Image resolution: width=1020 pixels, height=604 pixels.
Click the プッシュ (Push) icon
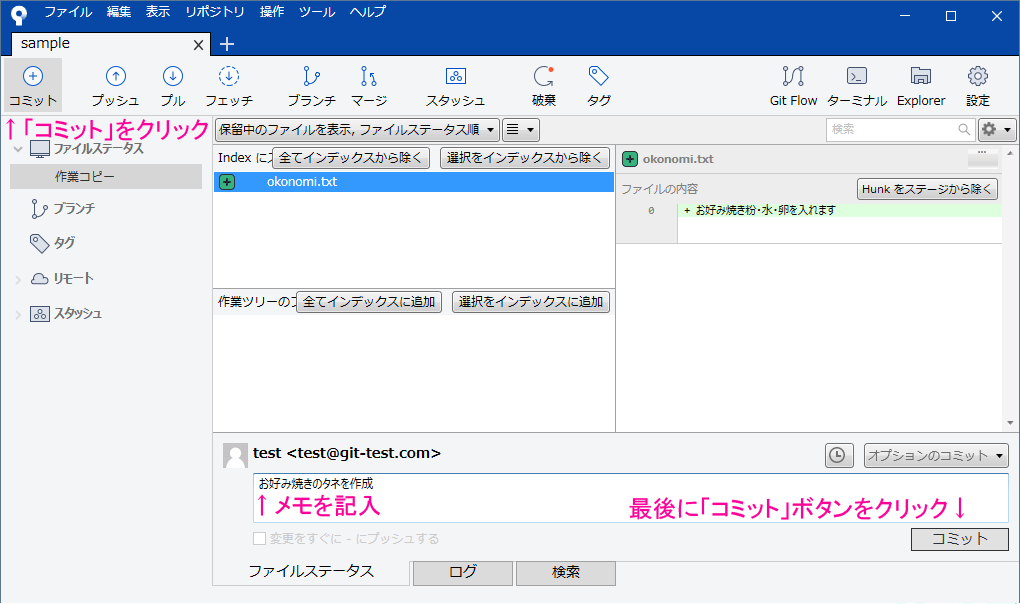[x=114, y=84]
